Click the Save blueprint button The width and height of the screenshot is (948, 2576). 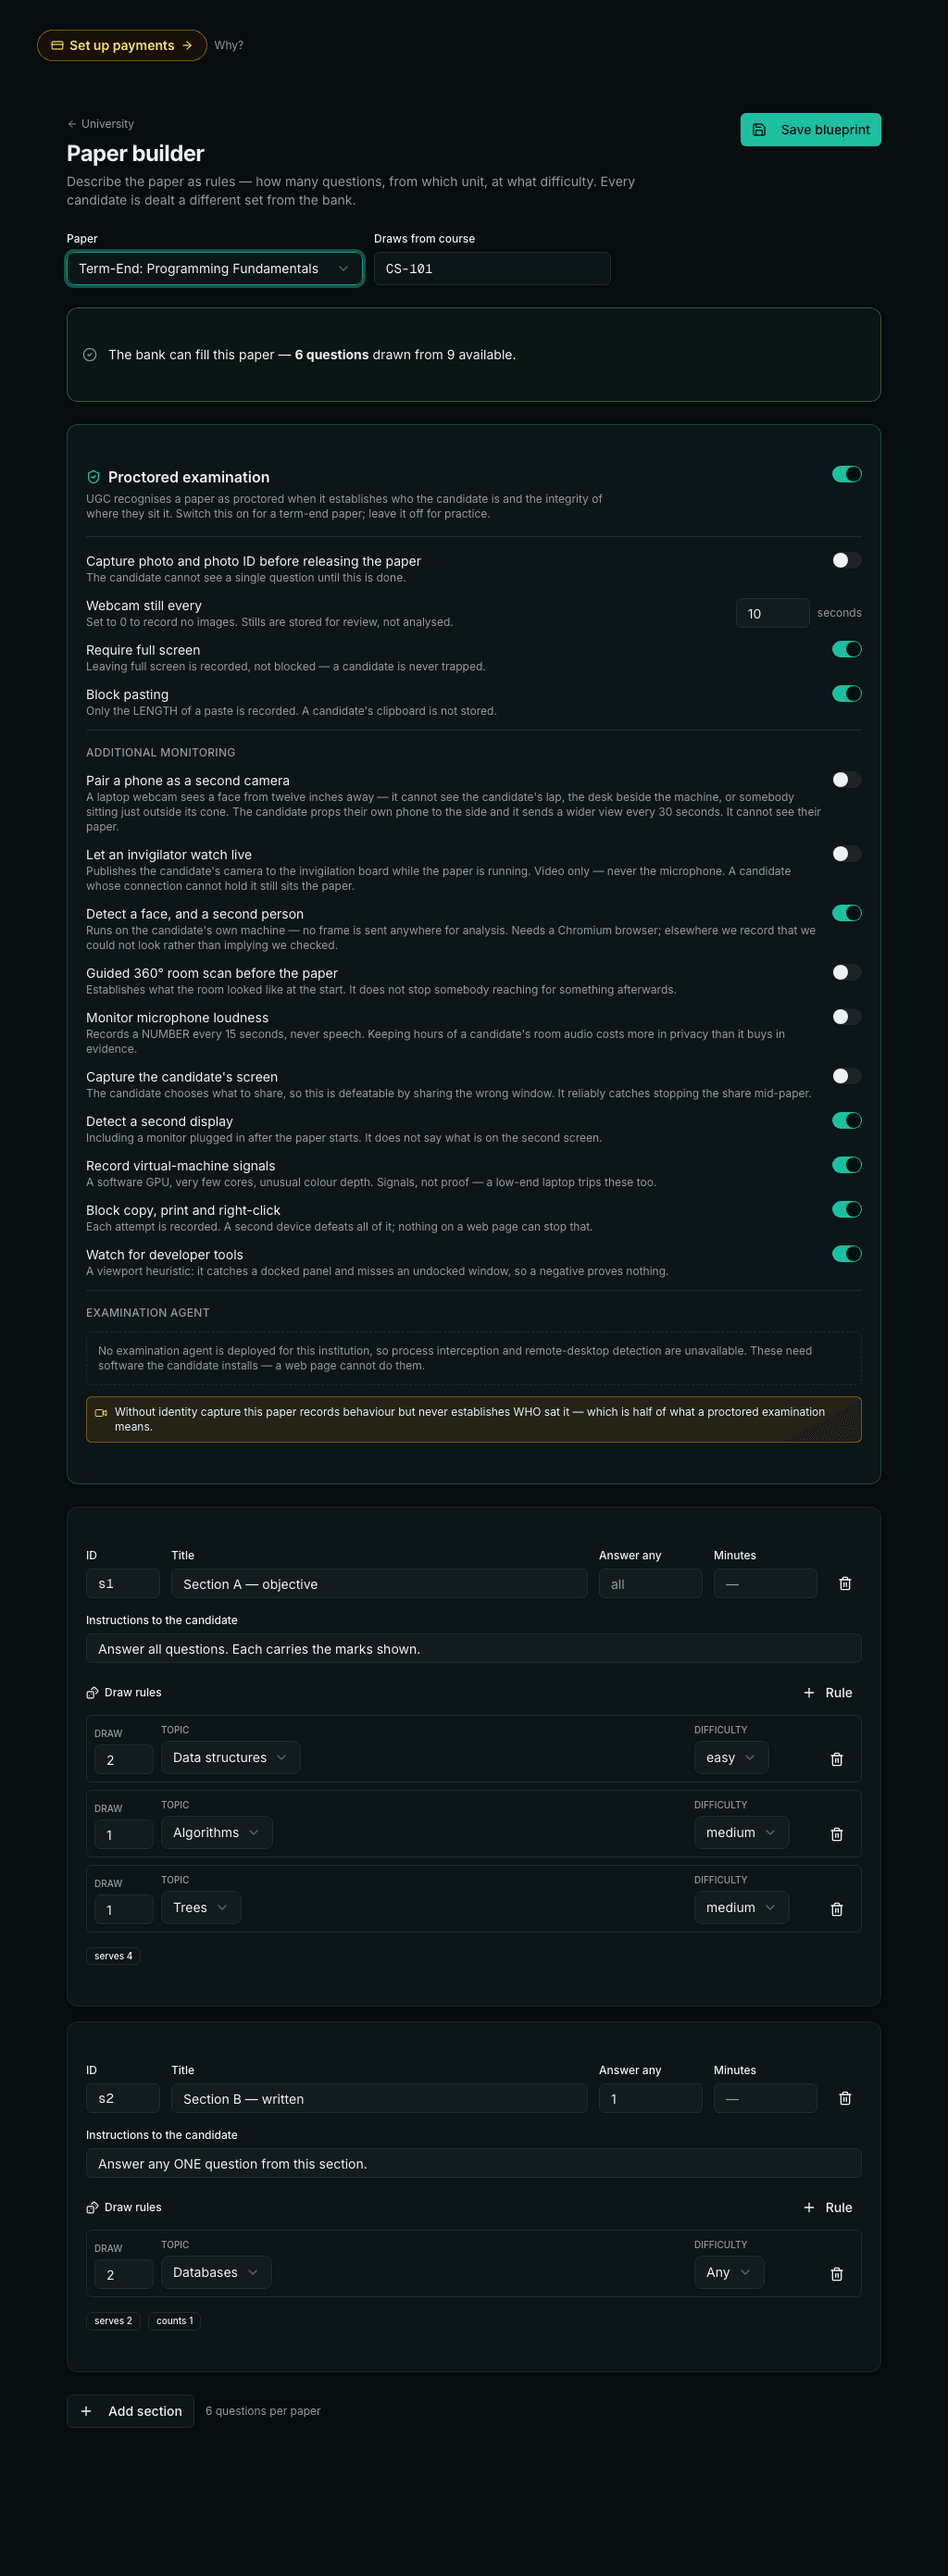pyautogui.click(x=810, y=130)
